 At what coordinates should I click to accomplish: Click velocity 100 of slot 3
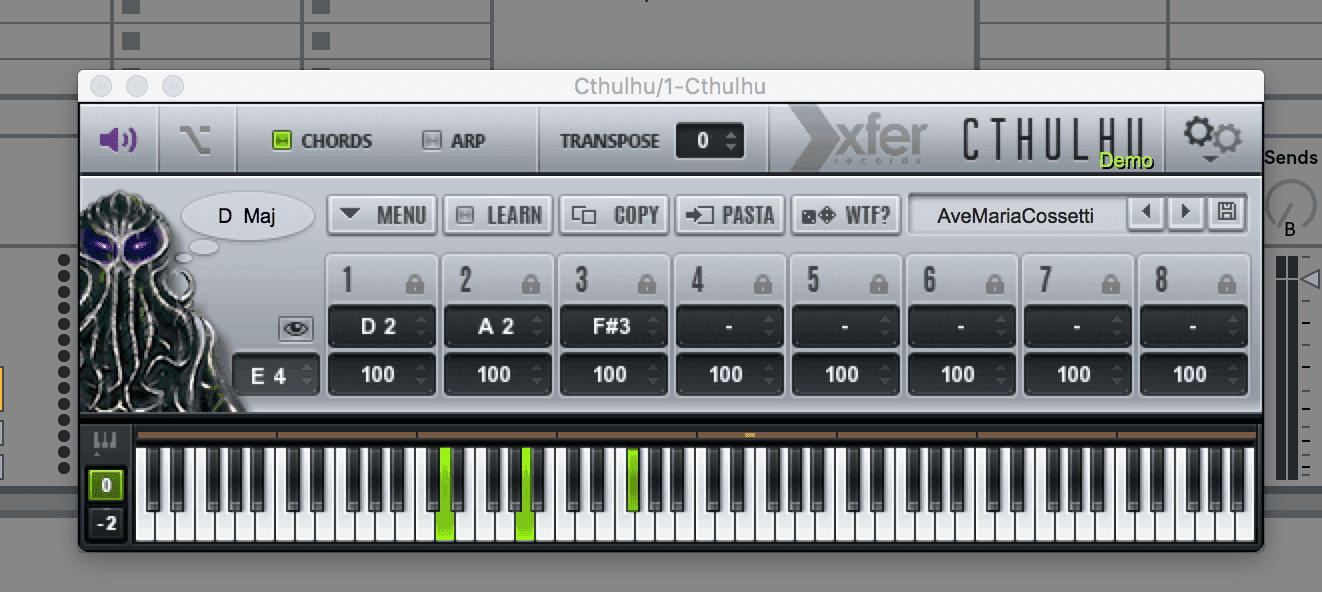[614, 375]
